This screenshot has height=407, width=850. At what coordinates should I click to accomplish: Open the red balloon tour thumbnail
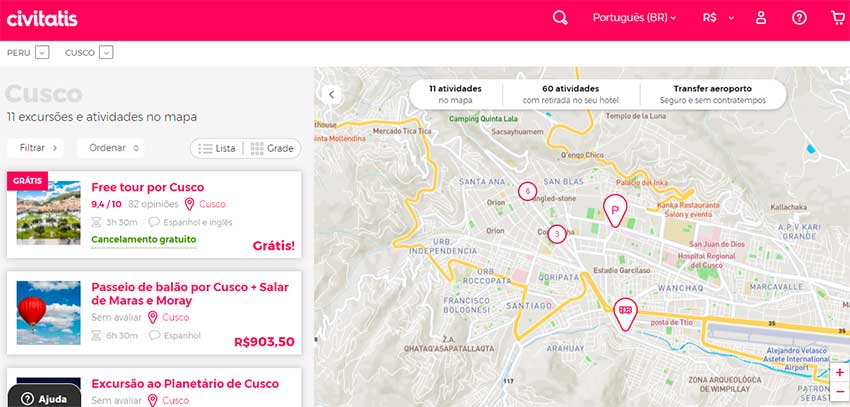[48, 313]
